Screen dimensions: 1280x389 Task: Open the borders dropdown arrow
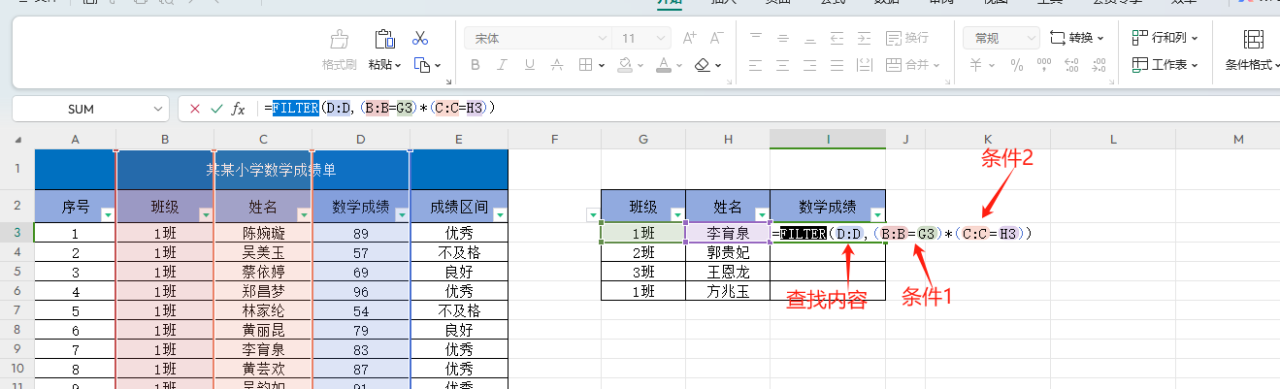[602, 65]
